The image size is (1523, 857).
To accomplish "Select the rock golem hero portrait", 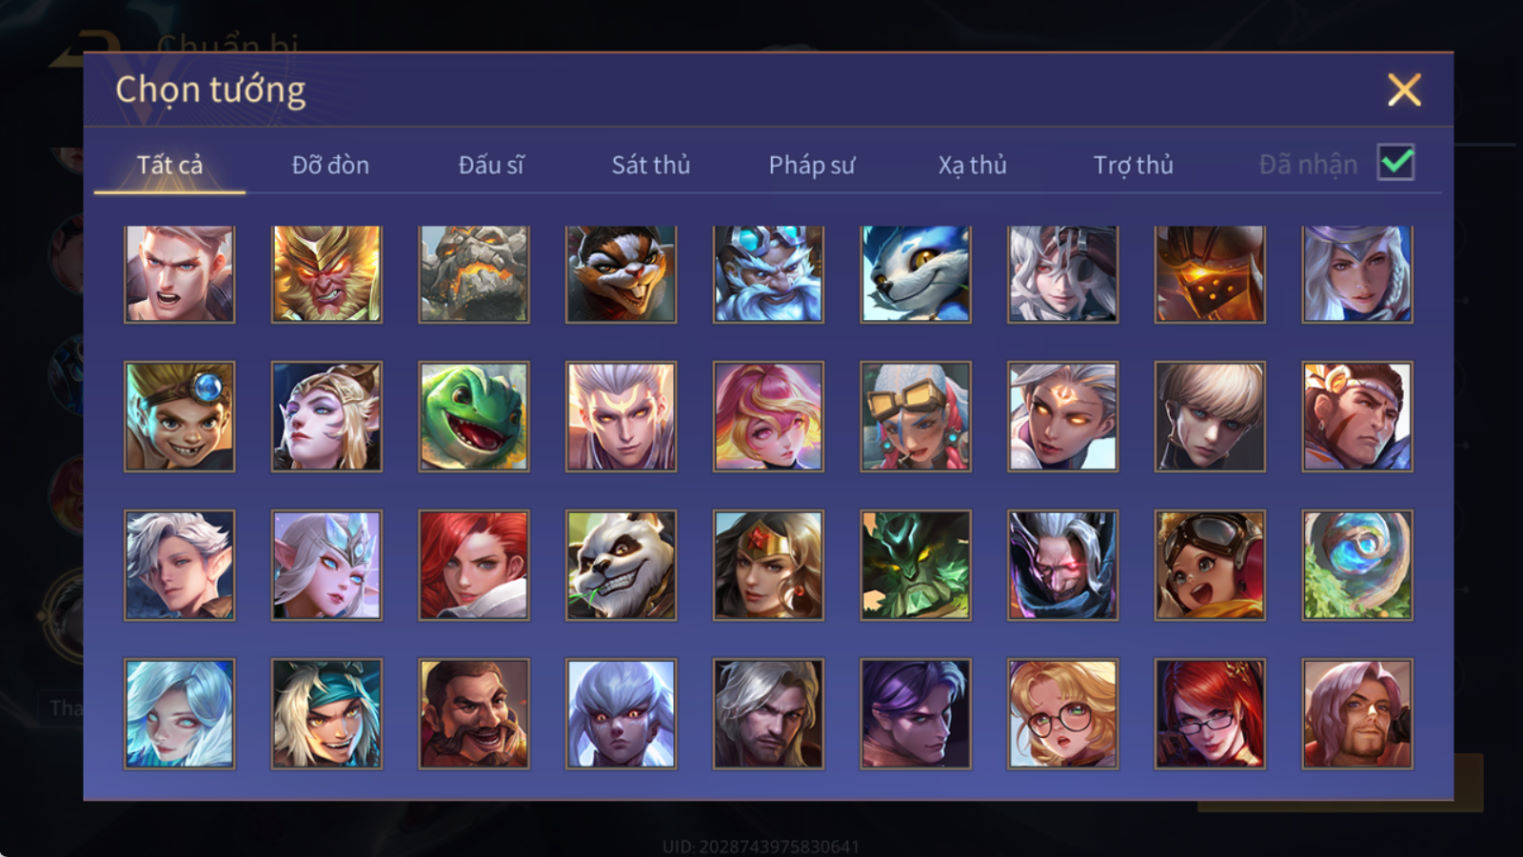I will point(473,274).
